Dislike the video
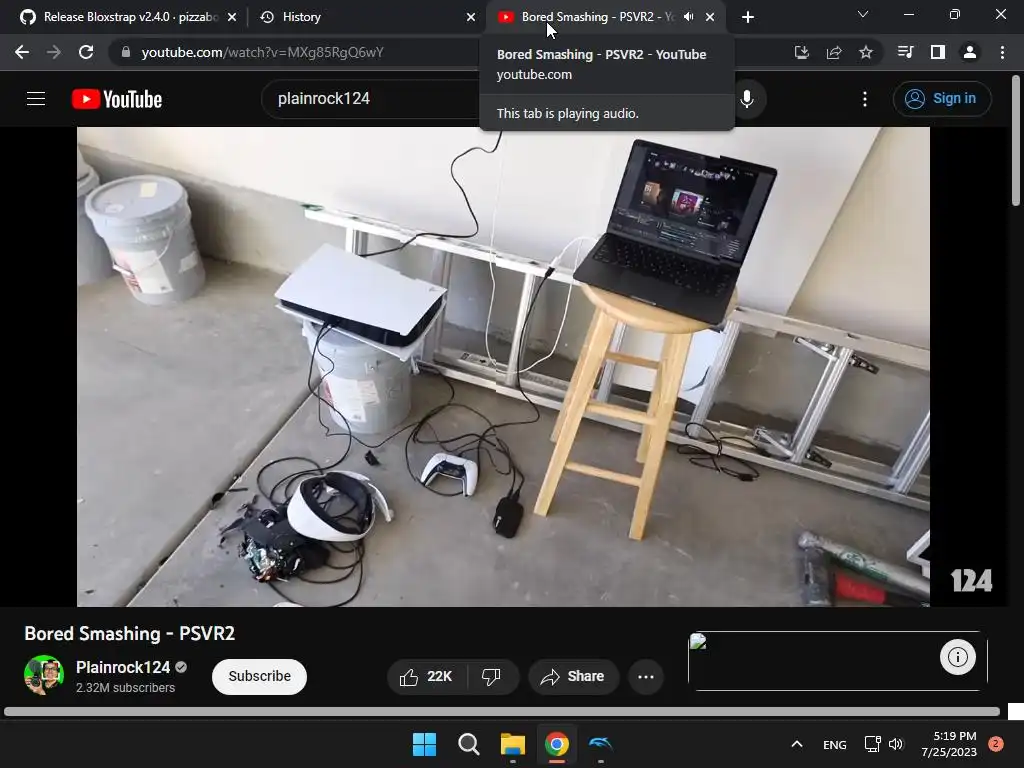 (x=491, y=677)
